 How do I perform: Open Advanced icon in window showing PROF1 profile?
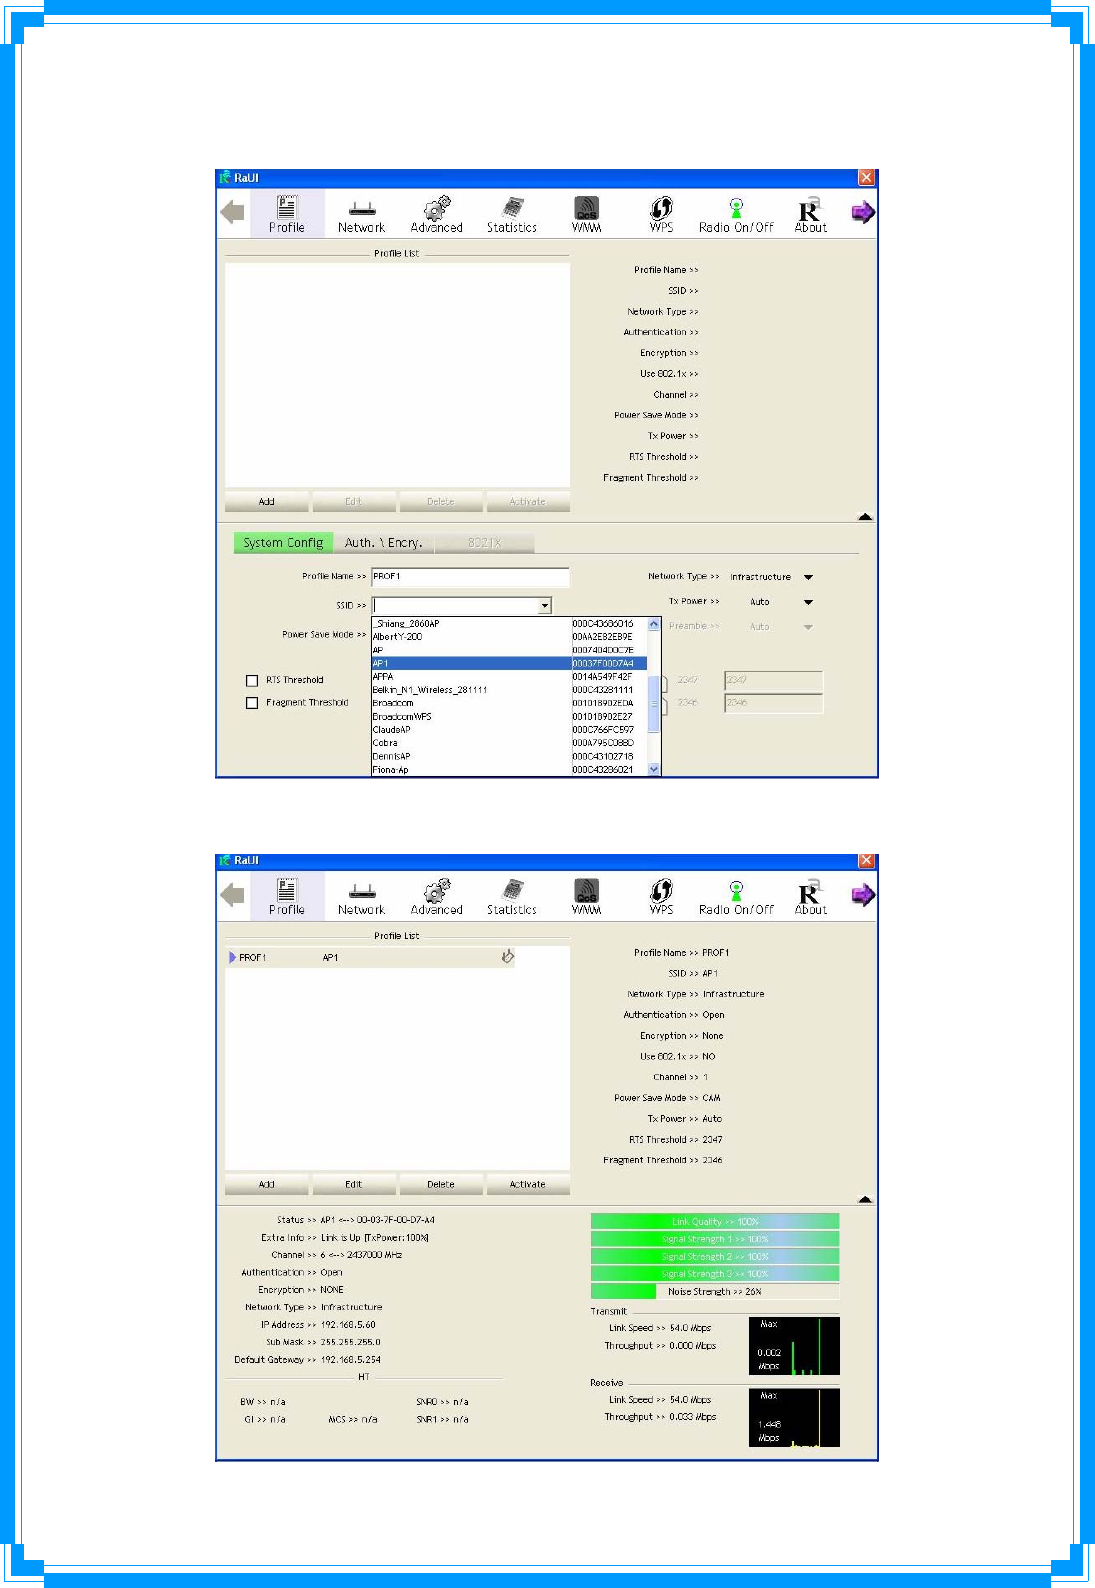[x=436, y=897]
